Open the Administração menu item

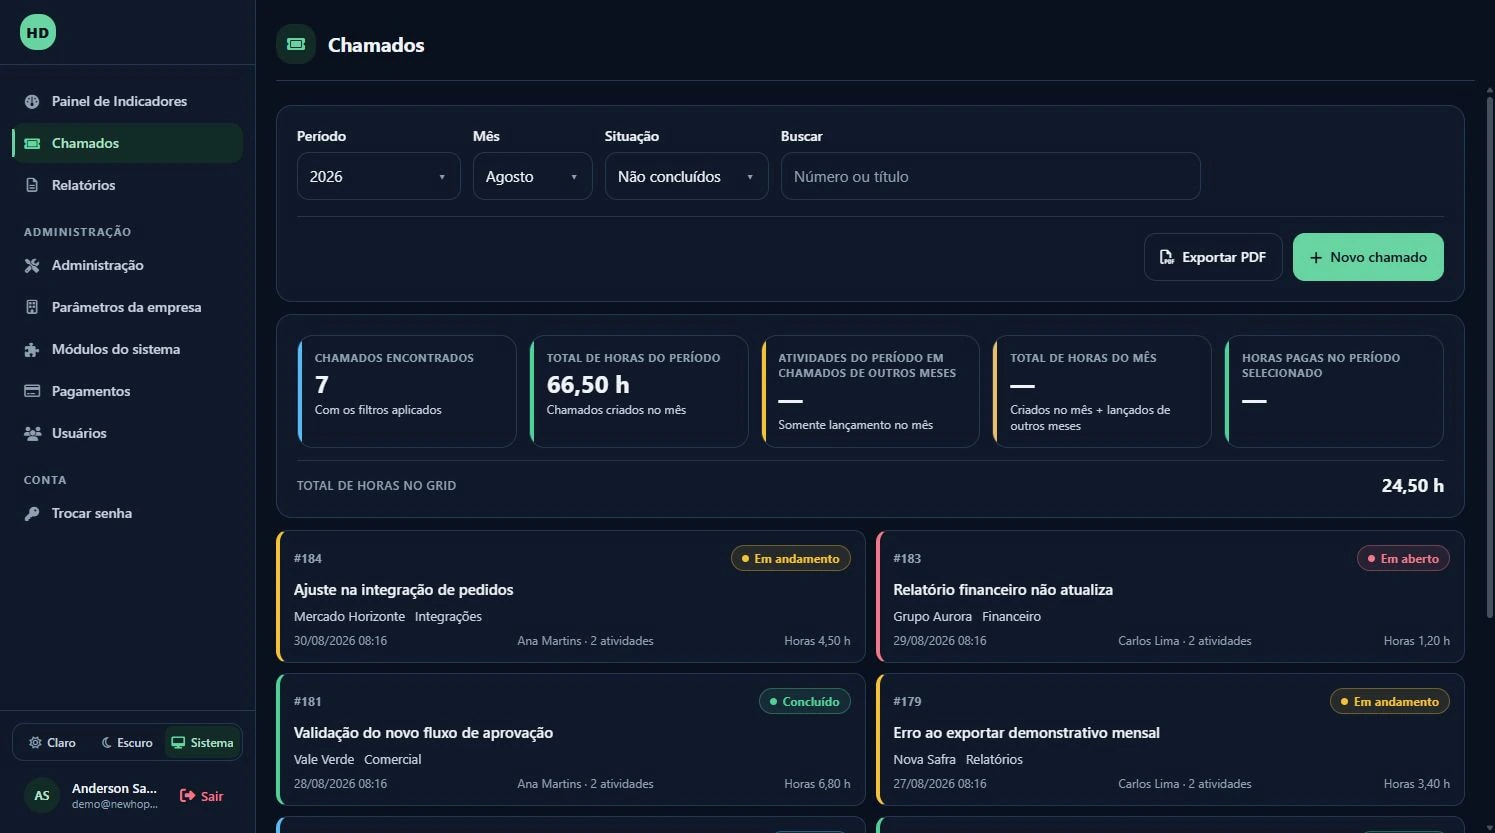coord(127,265)
